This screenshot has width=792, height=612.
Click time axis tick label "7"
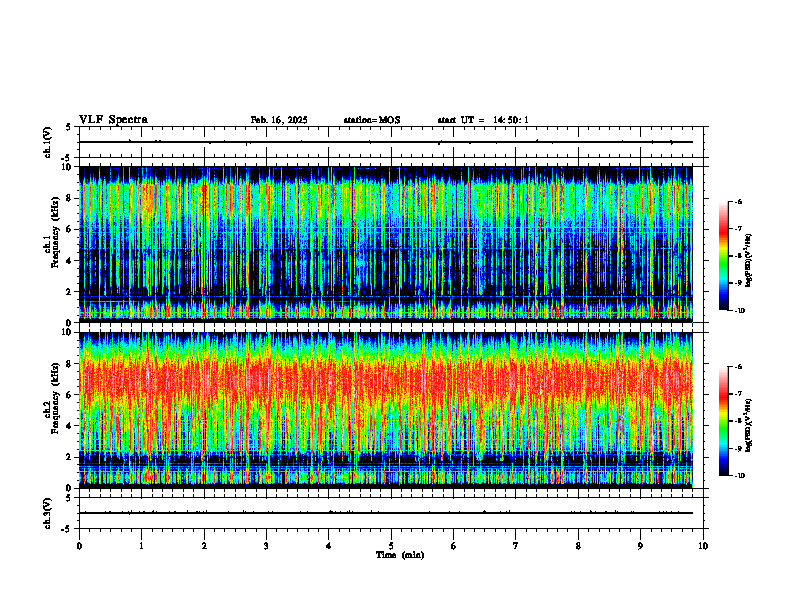[516, 546]
